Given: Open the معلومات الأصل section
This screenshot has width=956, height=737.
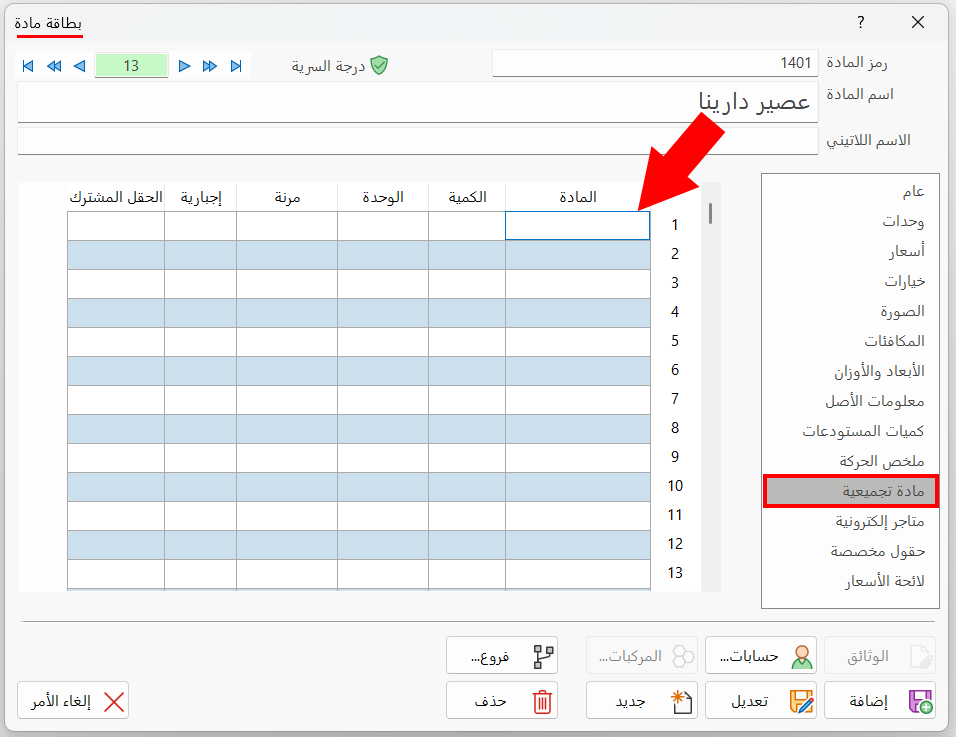Looking at the screenshot, I should 851,401.
